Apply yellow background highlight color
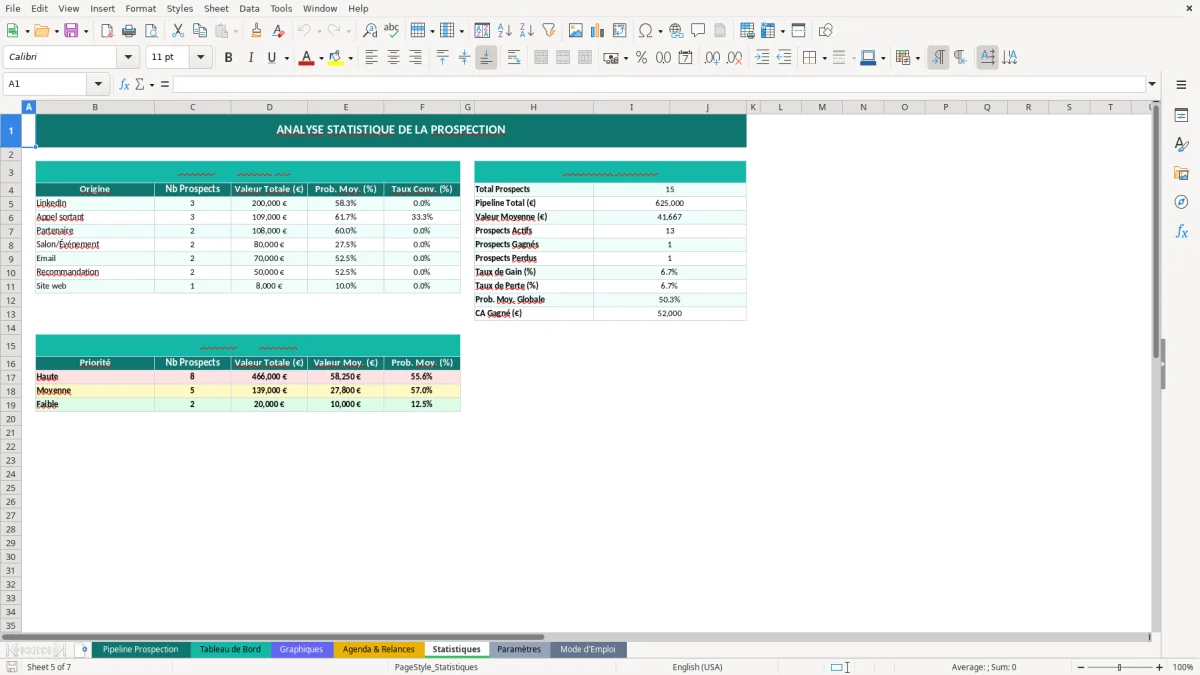1200x675 pixels. point(336,58)
